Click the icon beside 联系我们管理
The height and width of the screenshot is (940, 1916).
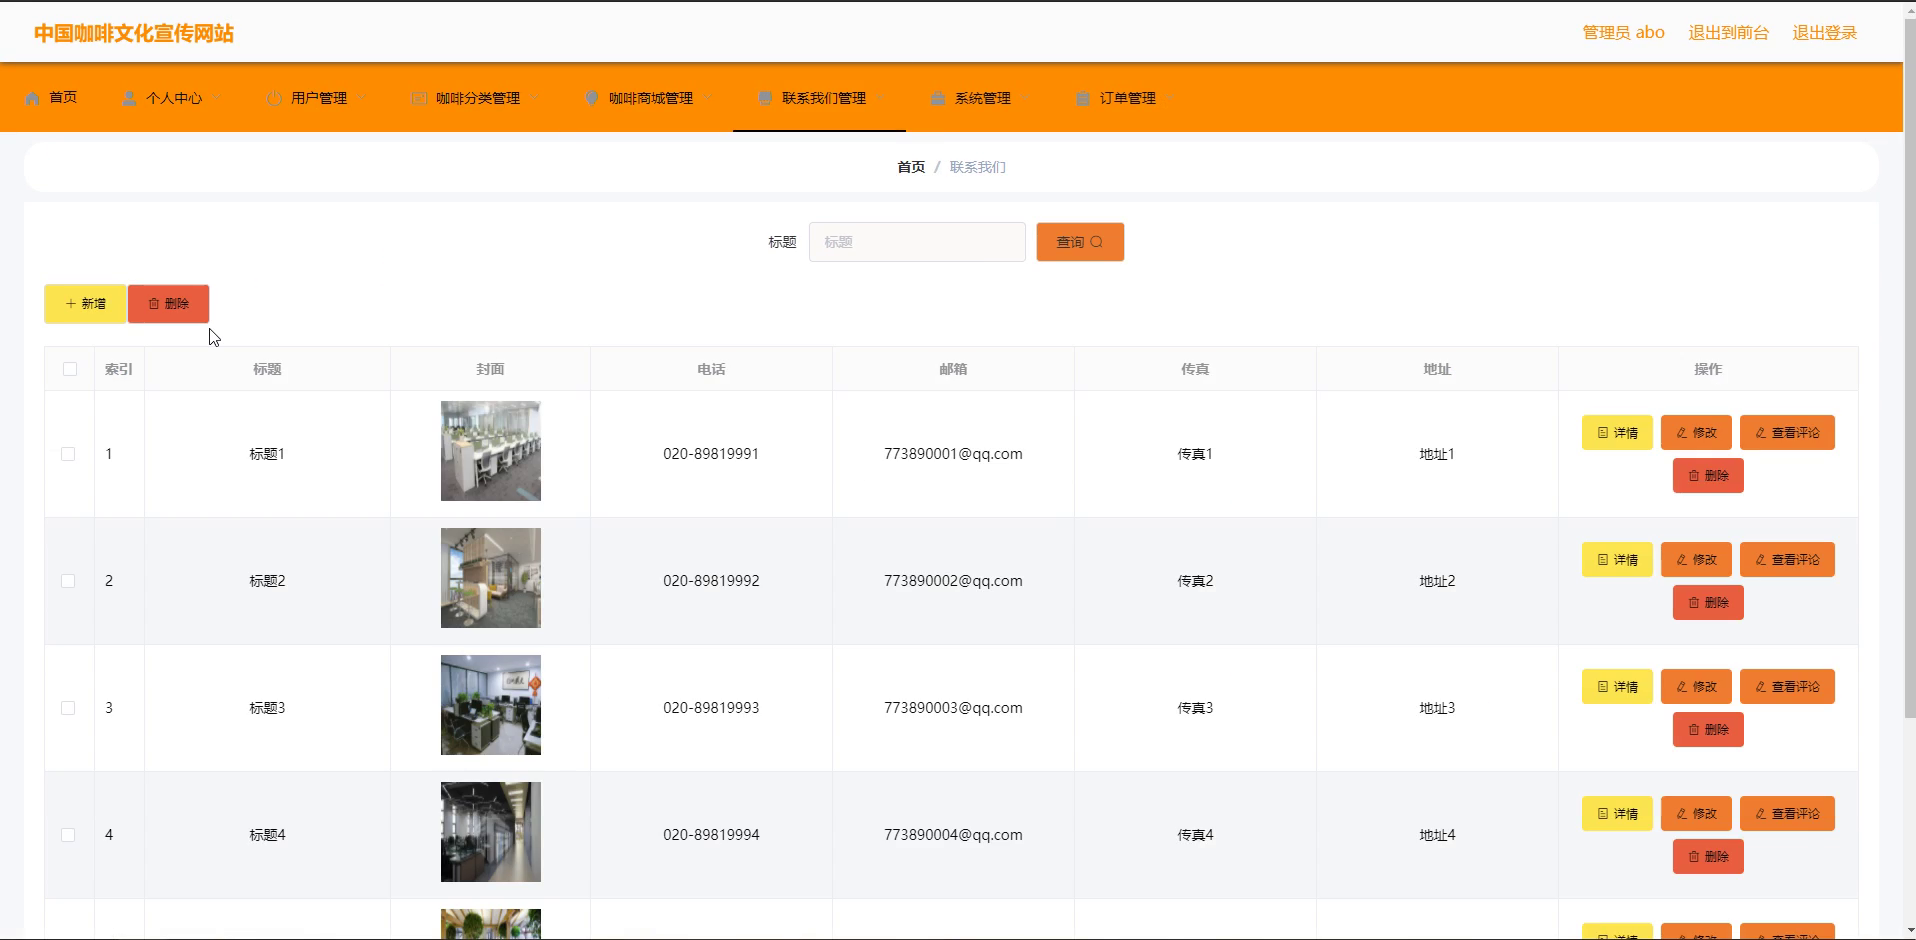(x=765, y=98)
